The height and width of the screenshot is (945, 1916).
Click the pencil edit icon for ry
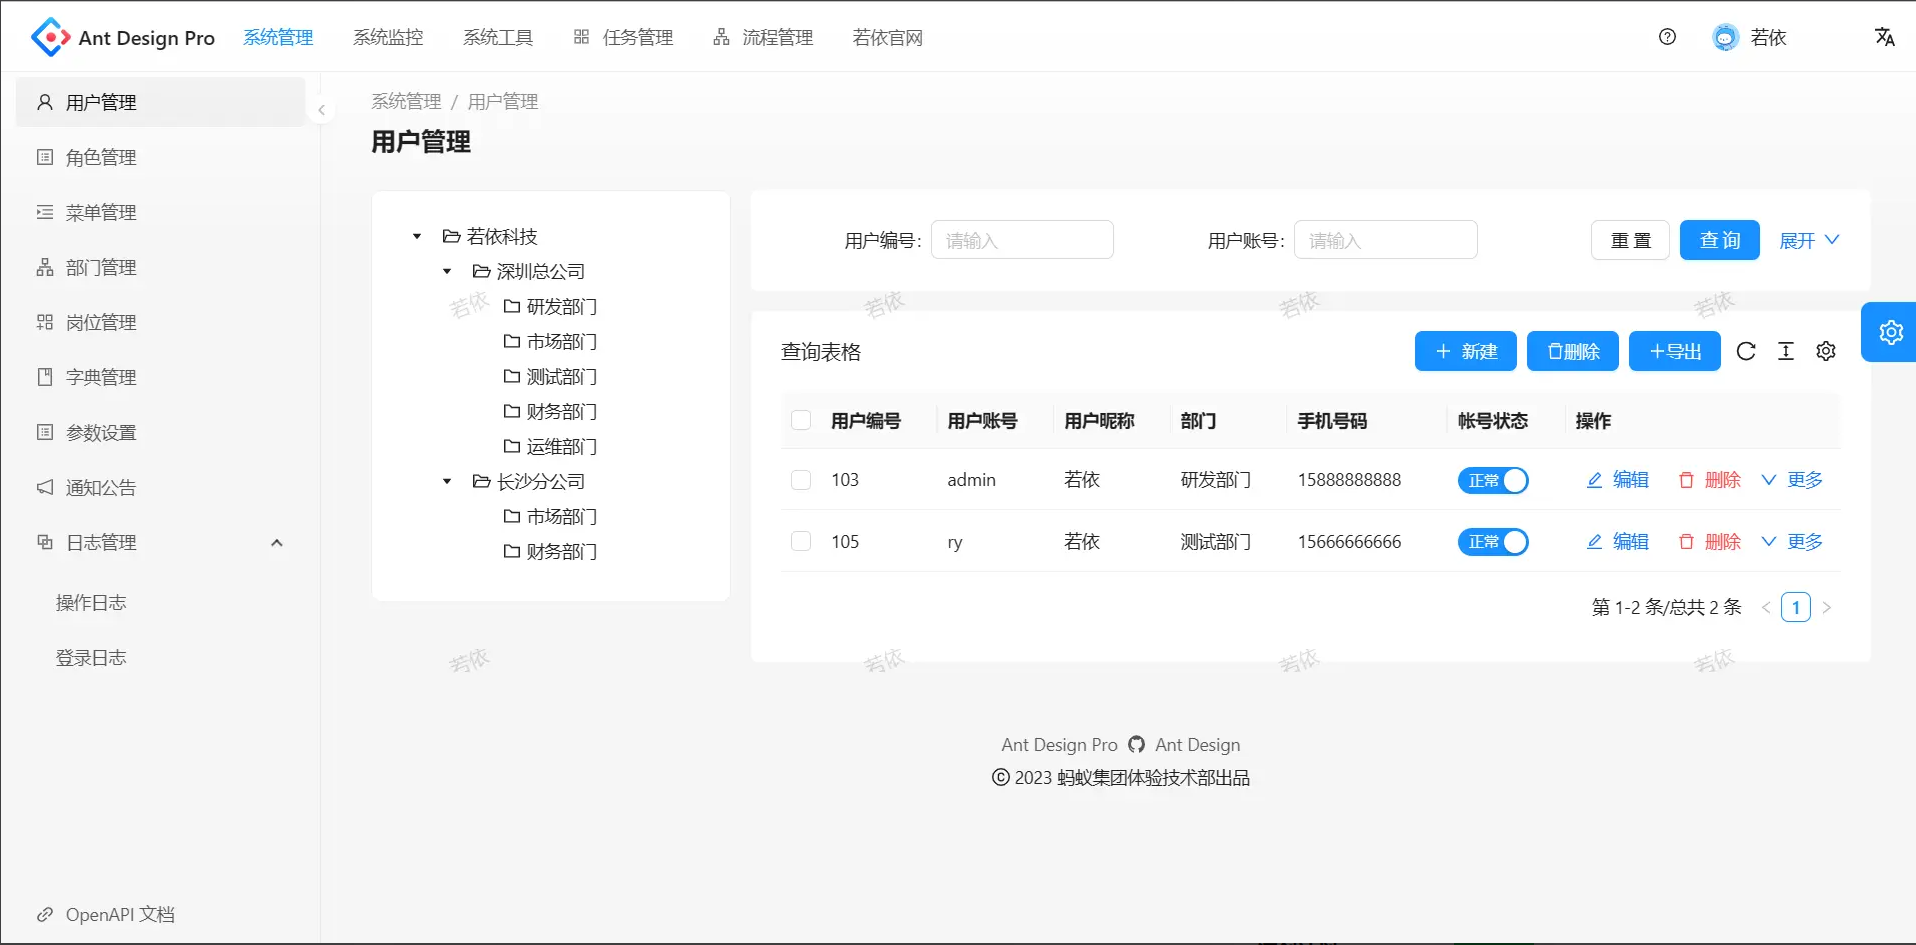click(1594, 542)
